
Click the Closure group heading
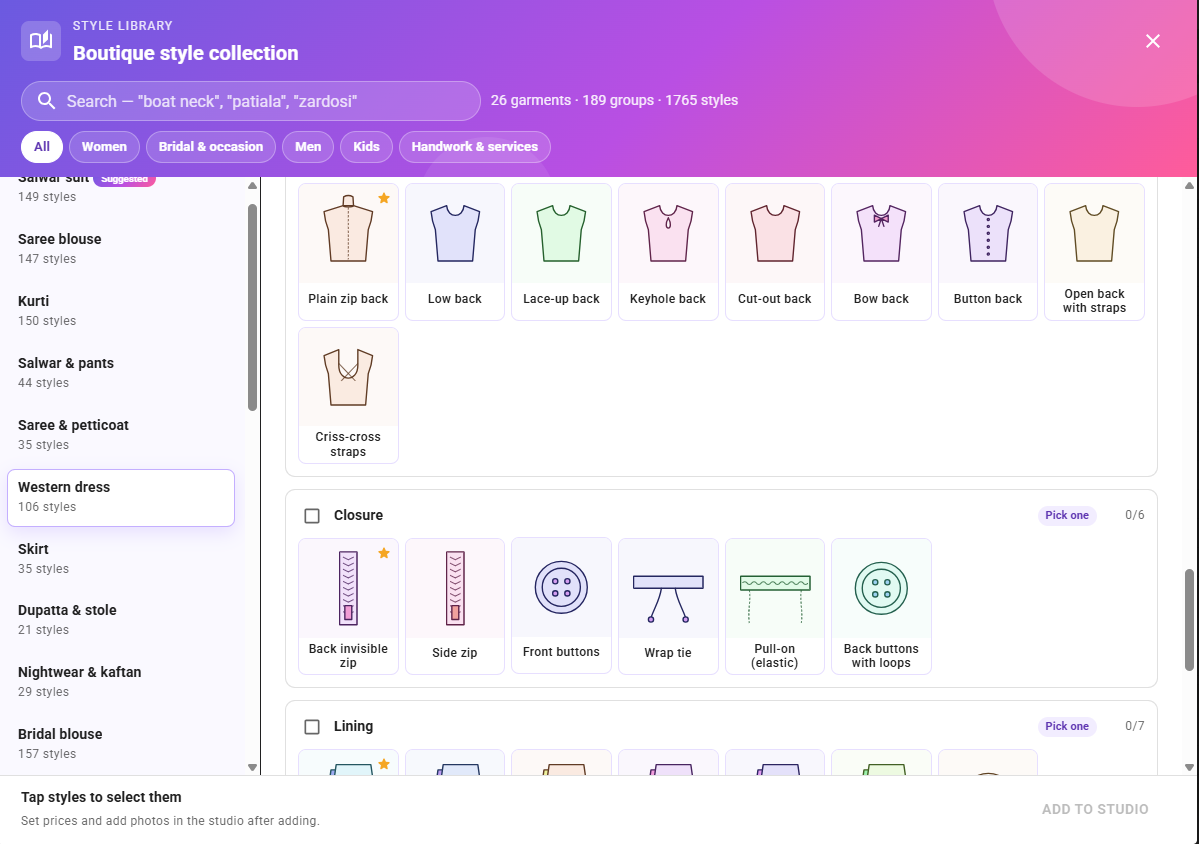359,515
